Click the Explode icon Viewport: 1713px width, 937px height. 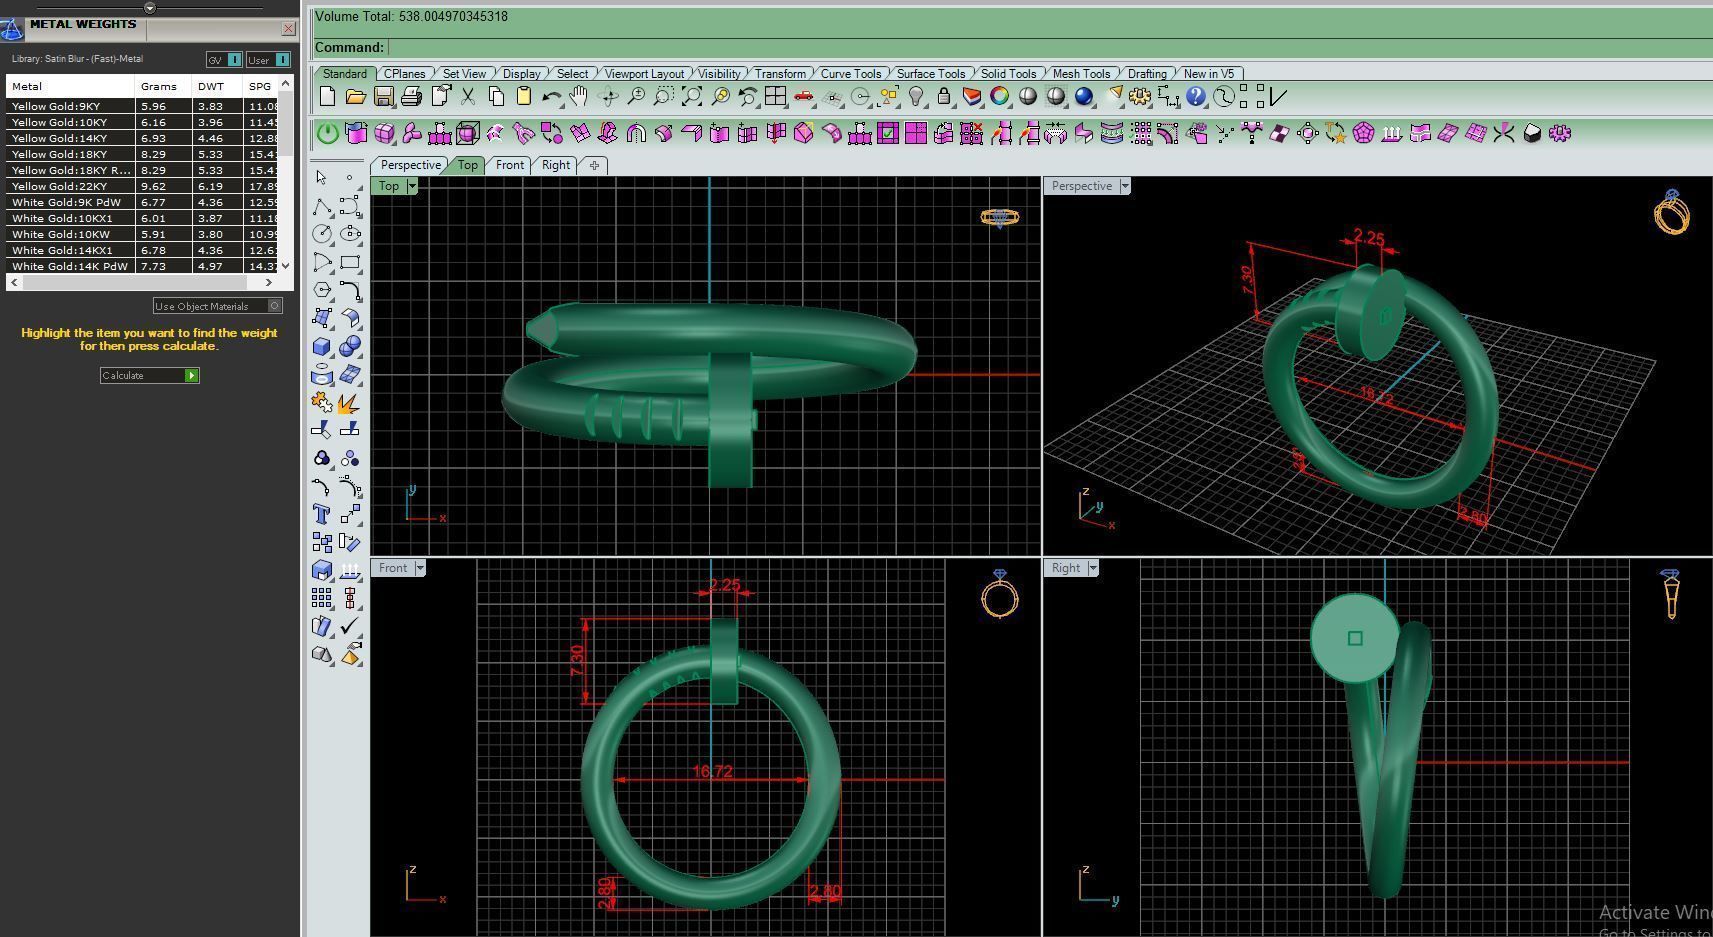click(350, 402)
